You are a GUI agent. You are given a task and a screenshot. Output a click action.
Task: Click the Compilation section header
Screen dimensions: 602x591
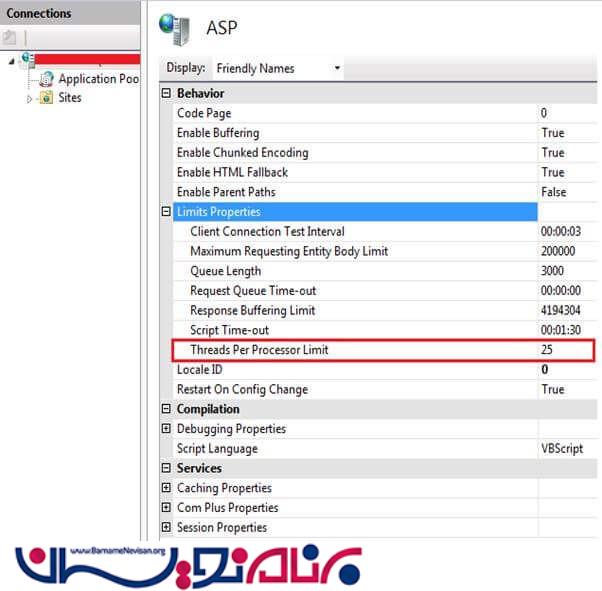click(x=208, y=409)
